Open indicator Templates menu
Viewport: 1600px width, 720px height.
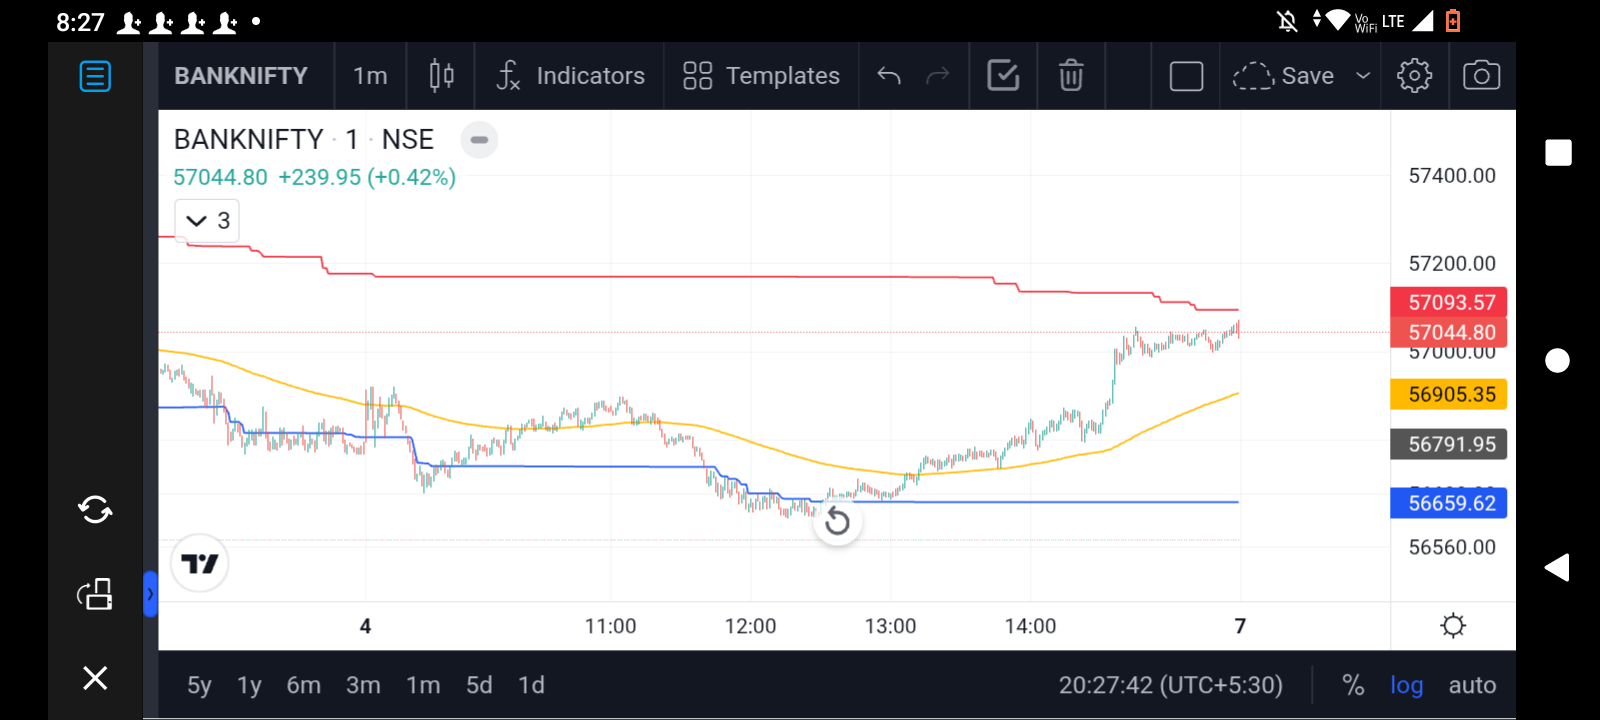coord(762,76)
